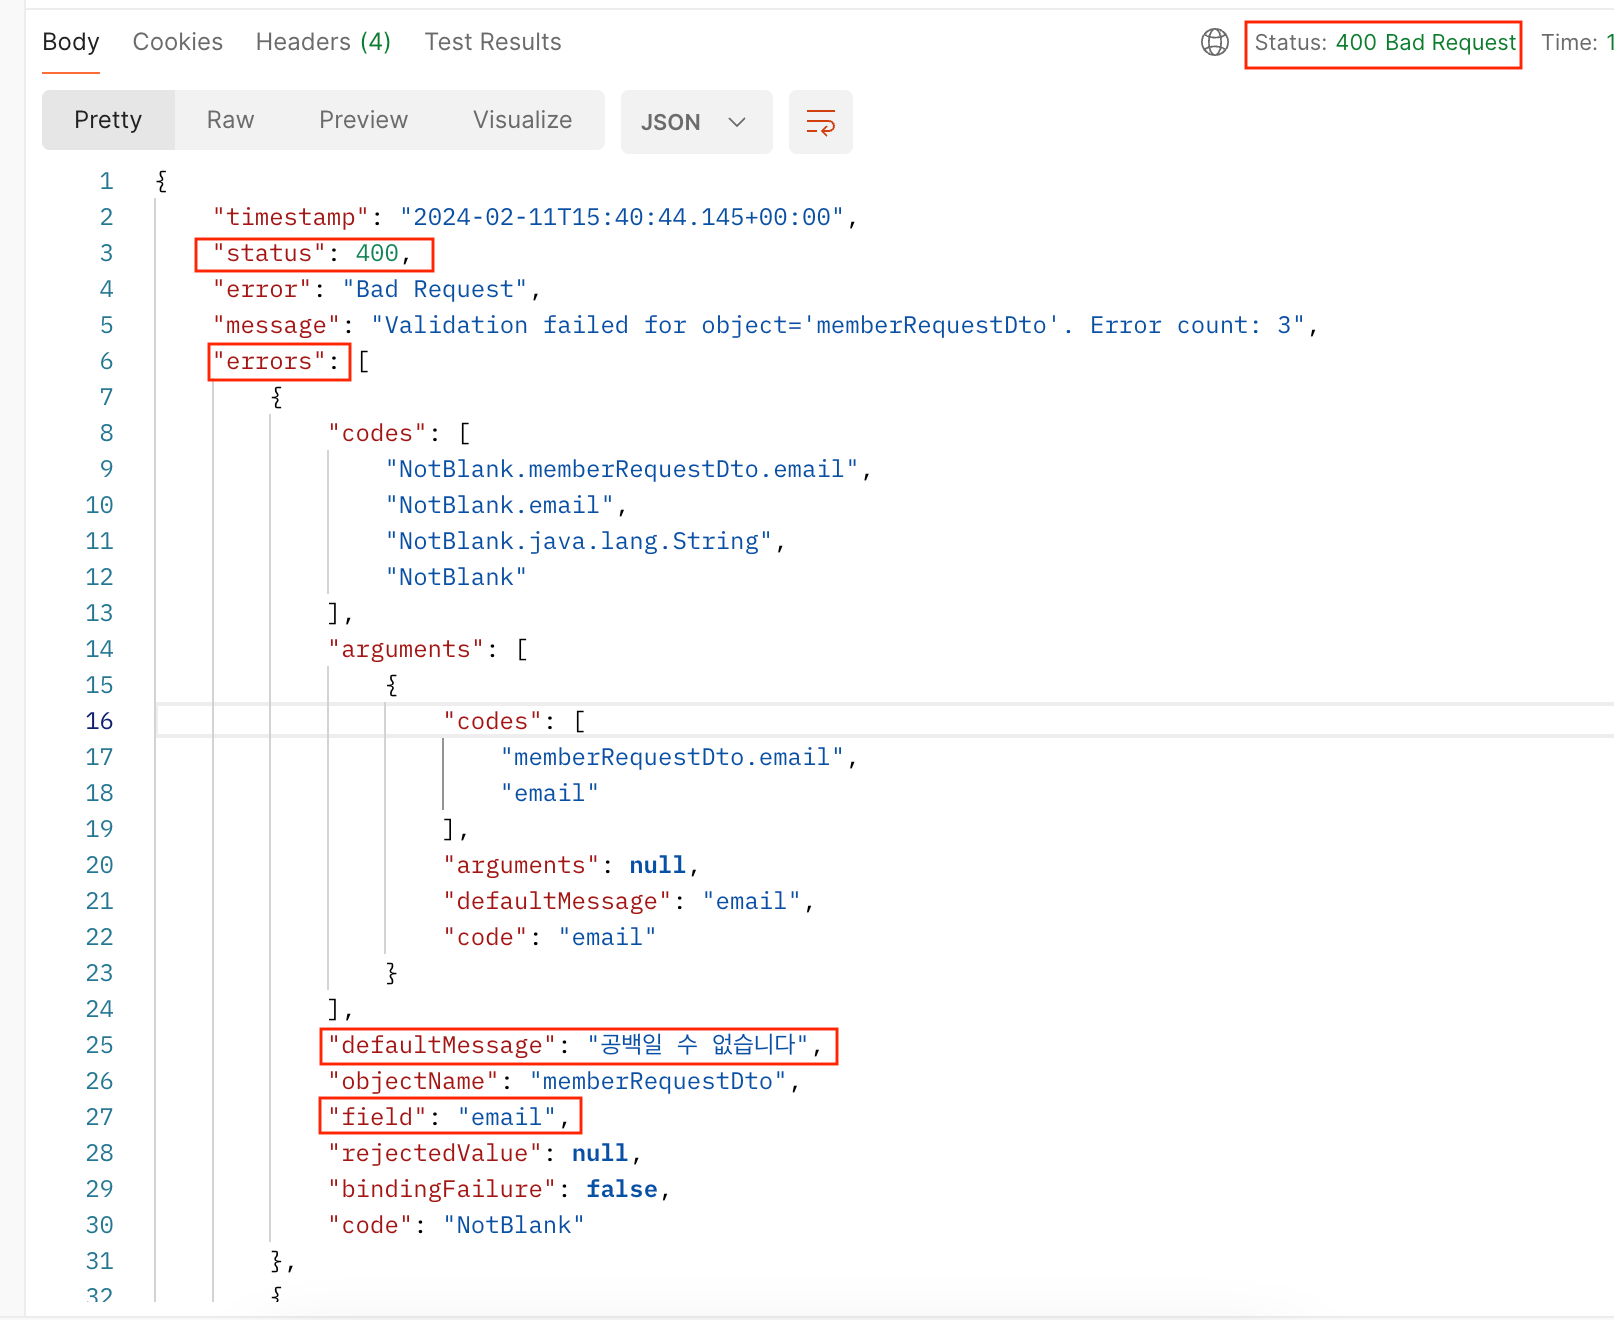Viewport: 1614px width, 1320px height.
Task: Click "NotBlank.memberRequestDto.email" text
Action: [x=622, y=469]
